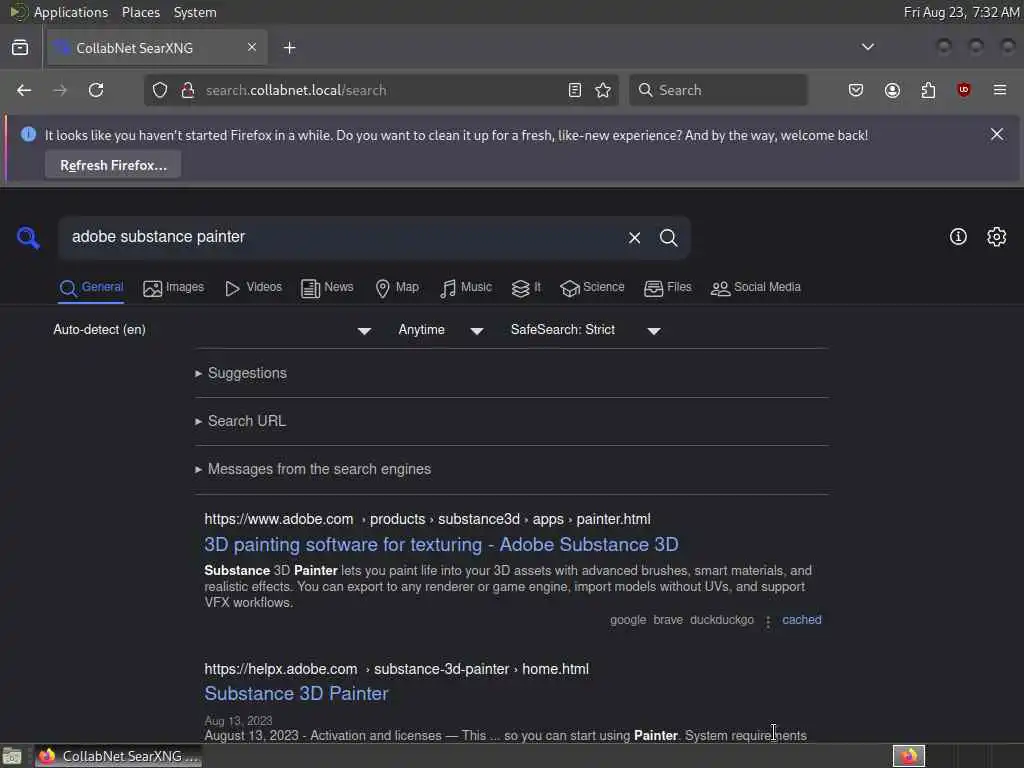
Task: Open the cached version link
Action: coord(802,620)
